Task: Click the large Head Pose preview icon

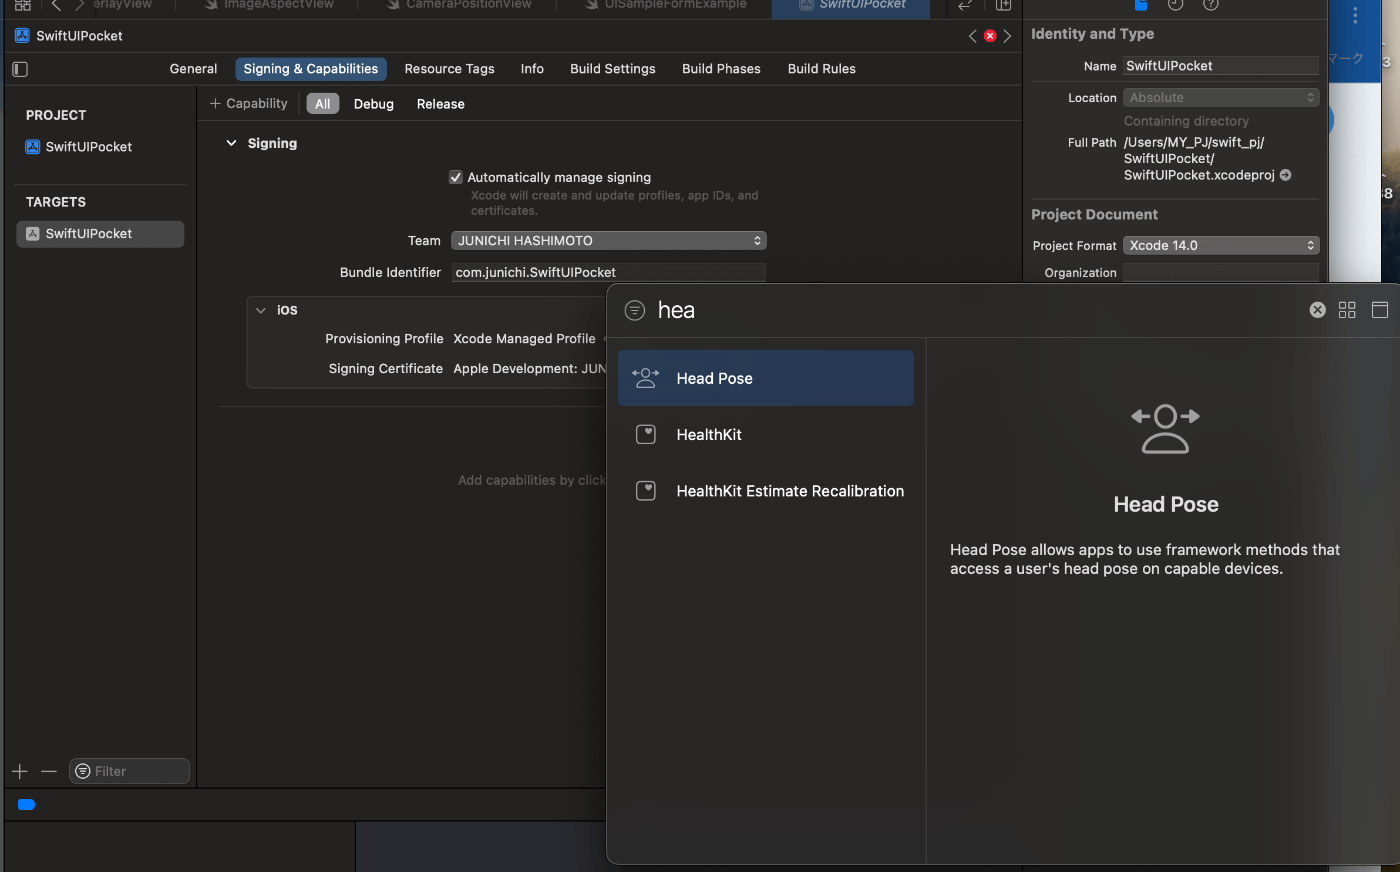Action: tap(1165, 429)
